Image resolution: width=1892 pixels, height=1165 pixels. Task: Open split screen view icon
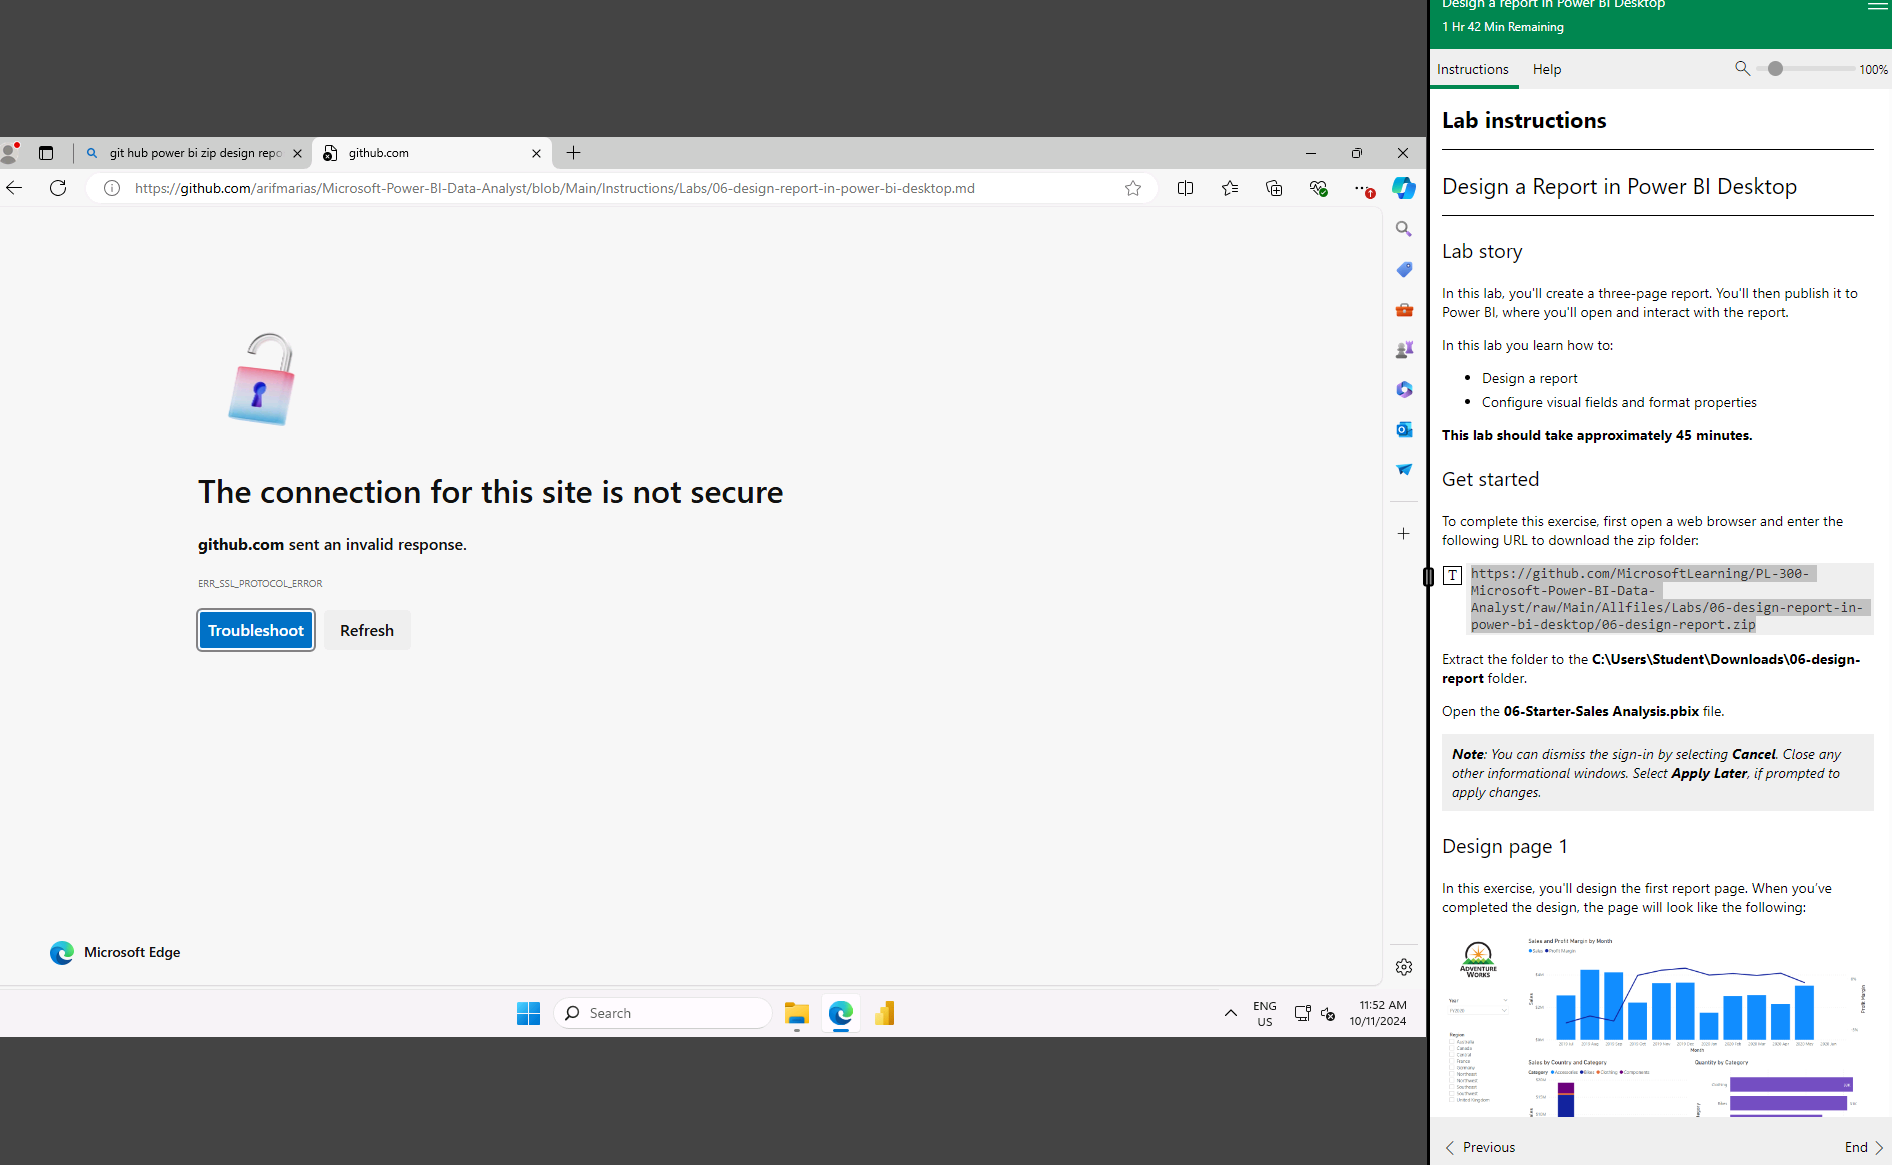pyautogui.click(x=1186, y=188)
